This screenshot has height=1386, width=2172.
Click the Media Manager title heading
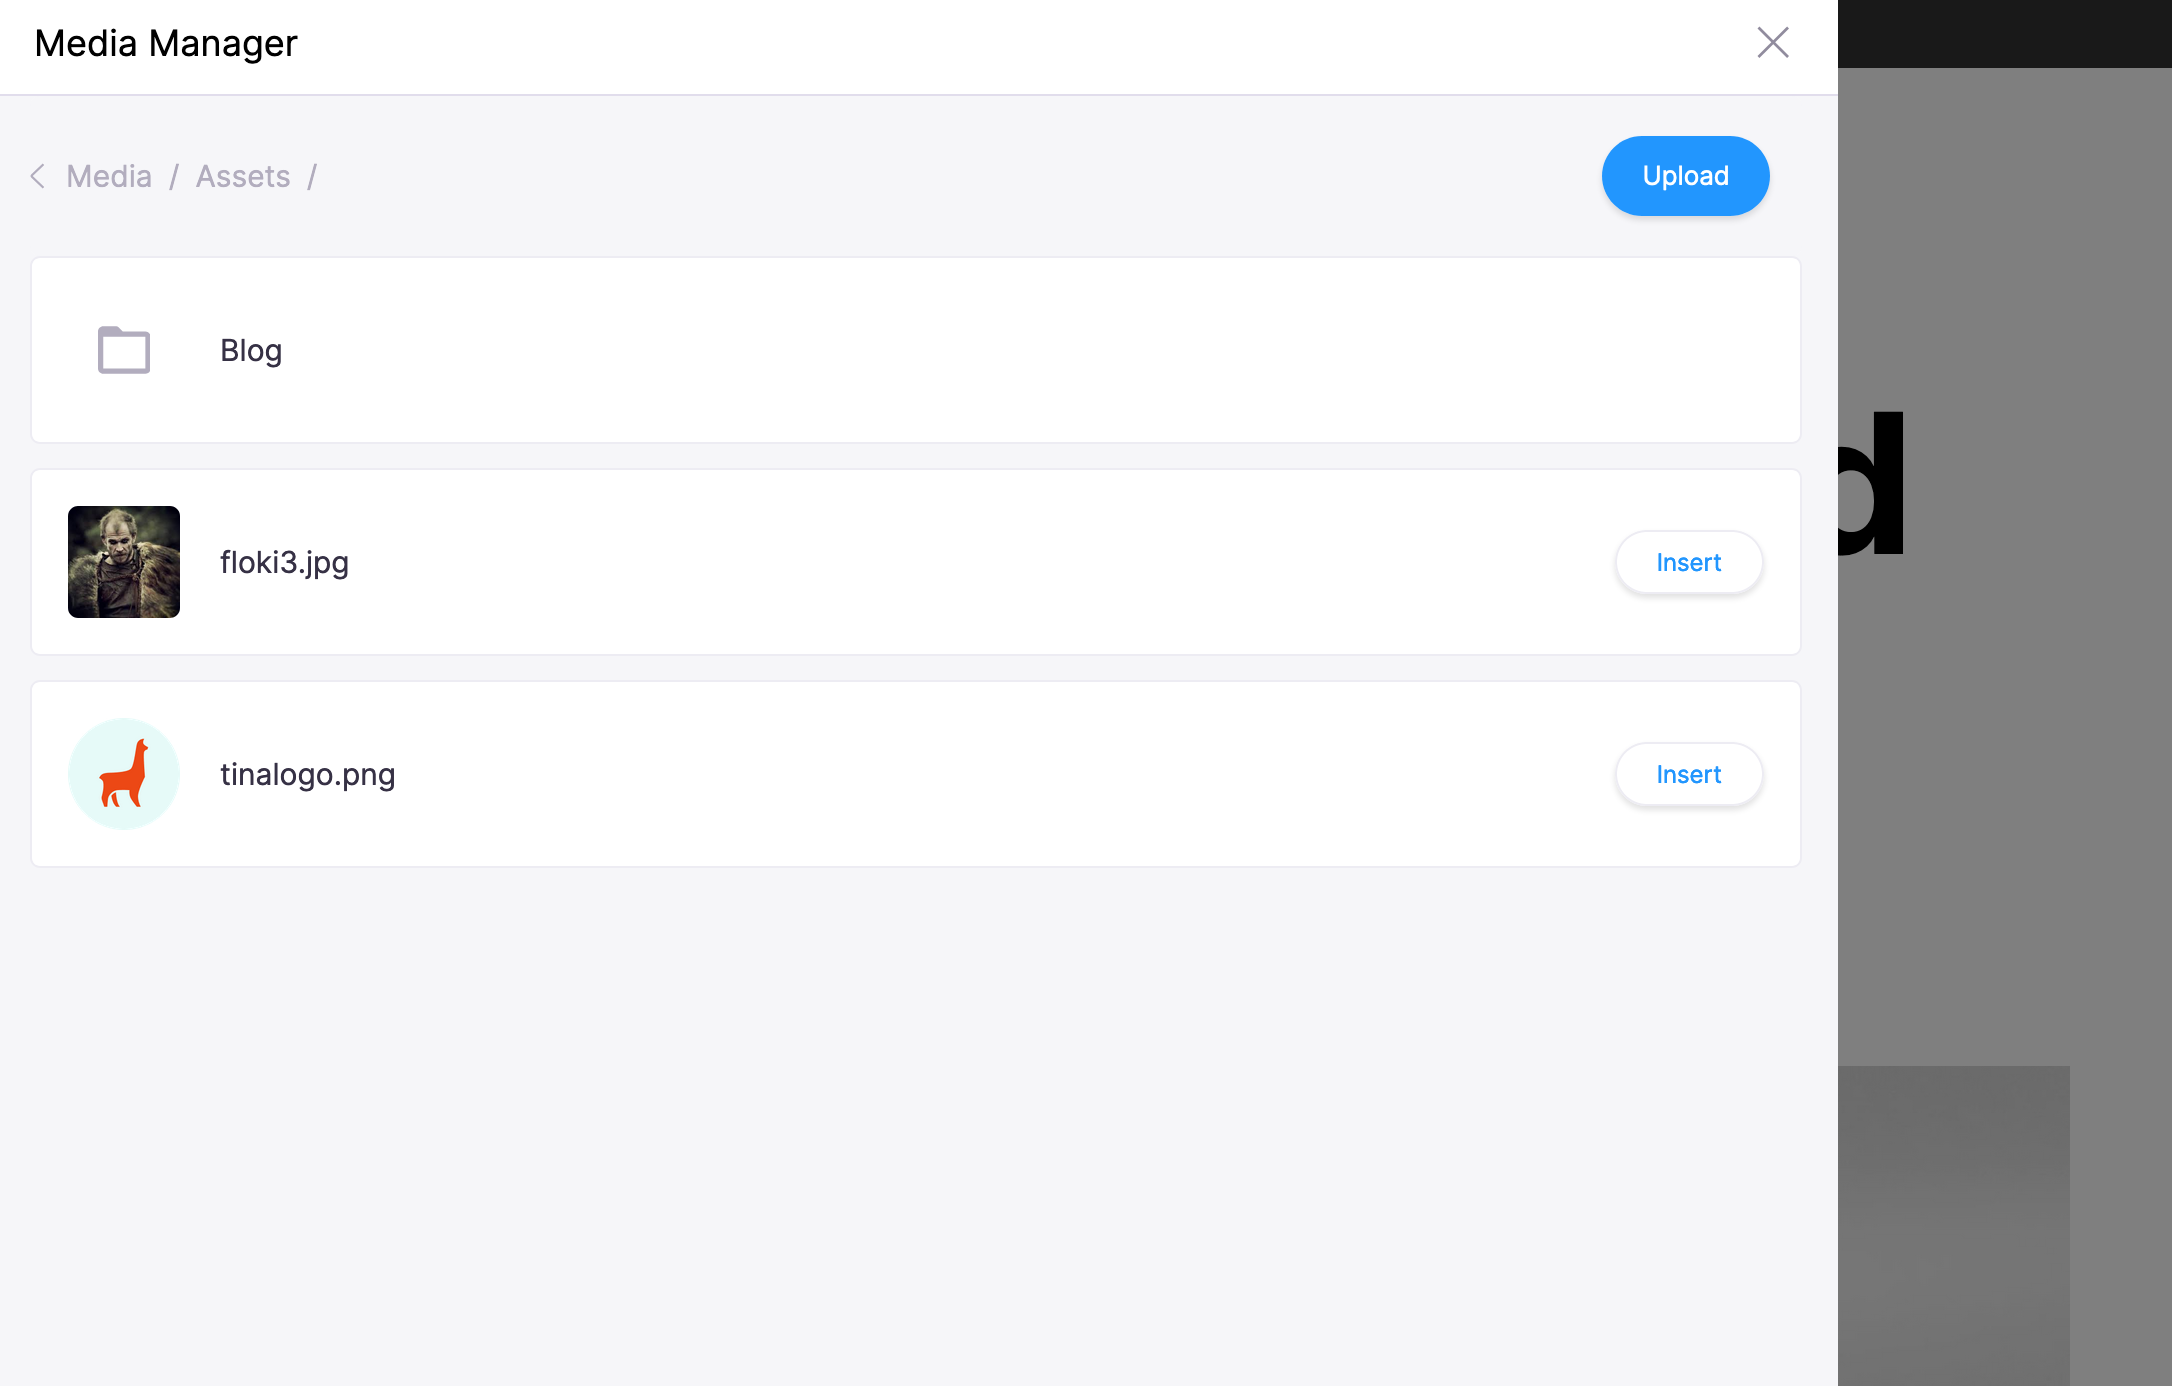pos(166,43)
